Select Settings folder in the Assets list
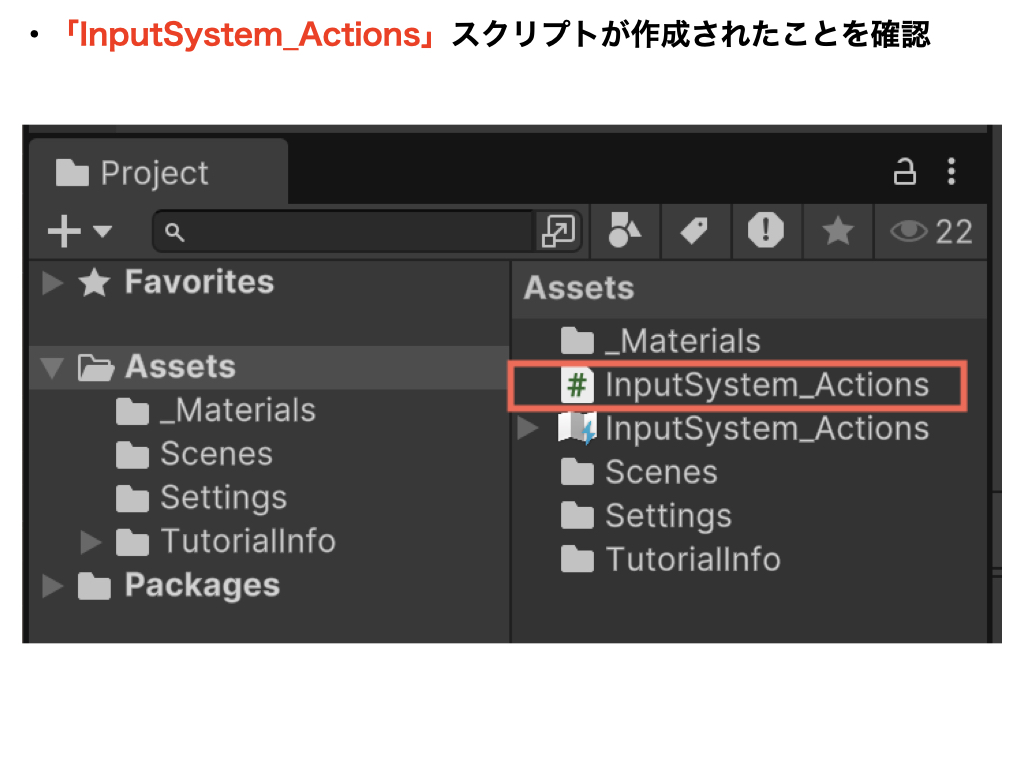 (667, 516)
